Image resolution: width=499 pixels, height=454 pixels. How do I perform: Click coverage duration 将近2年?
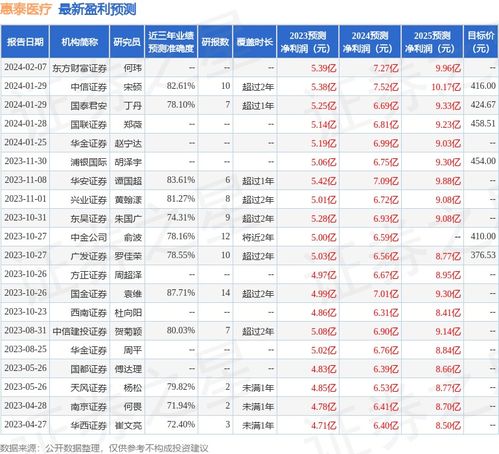[258, 237]
